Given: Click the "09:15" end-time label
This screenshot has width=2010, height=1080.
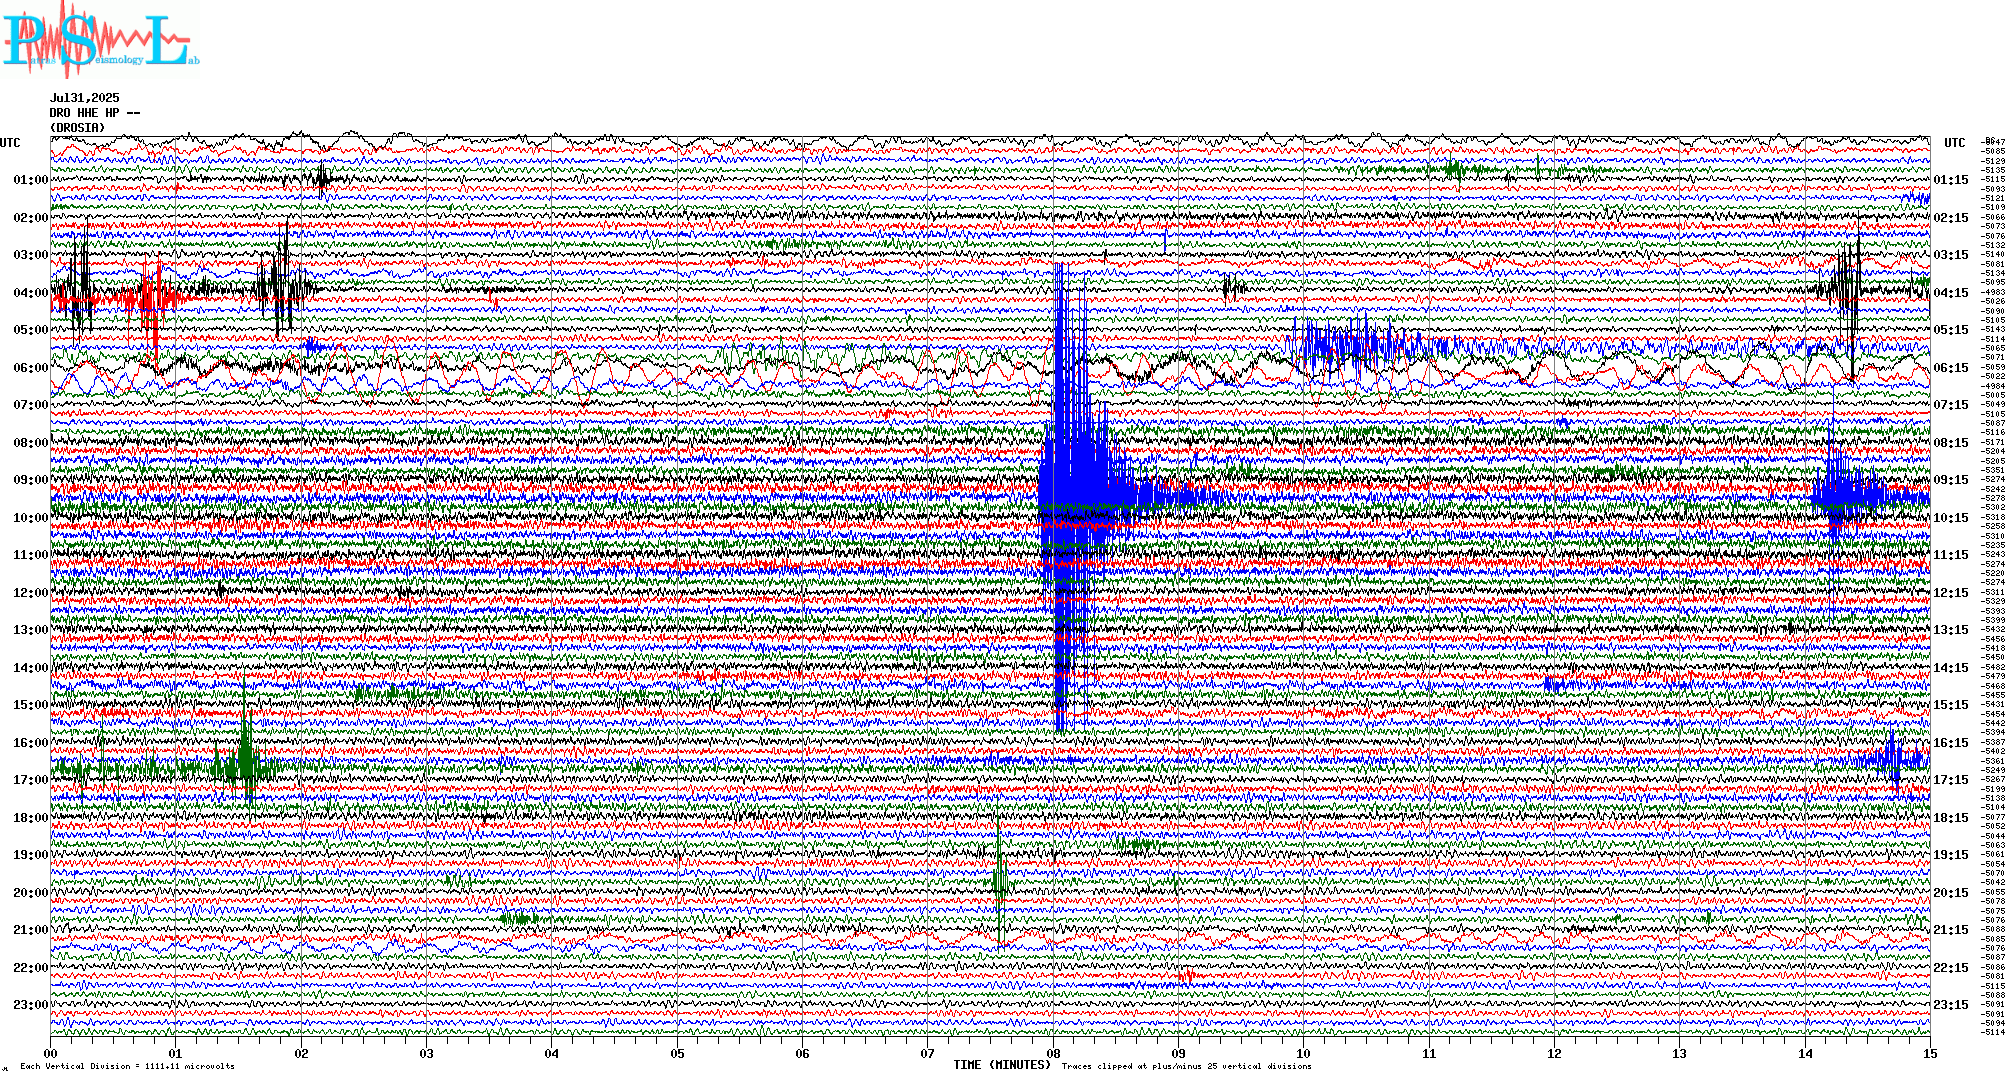Looking at the screenshot, I should [x=1951, y=480].
